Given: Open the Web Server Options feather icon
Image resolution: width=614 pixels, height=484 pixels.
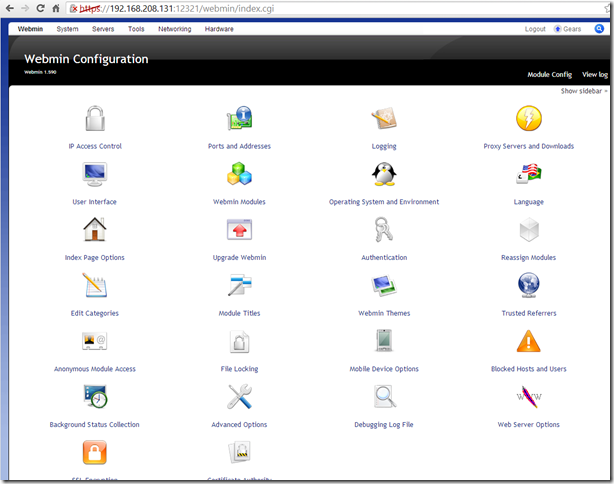Looking at the screenshot, I should (529, 397).
